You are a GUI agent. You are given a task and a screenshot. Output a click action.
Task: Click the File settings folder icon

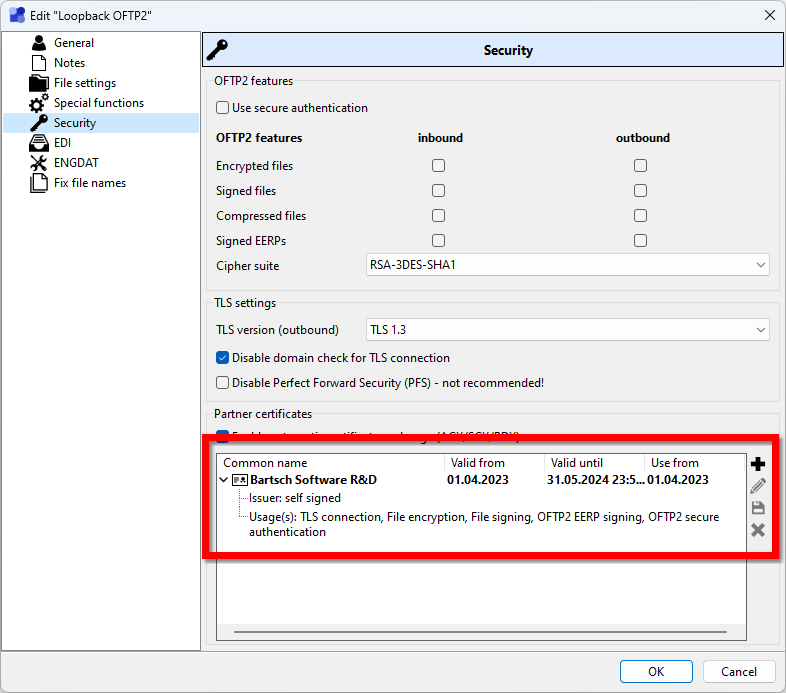coord(39,83)
